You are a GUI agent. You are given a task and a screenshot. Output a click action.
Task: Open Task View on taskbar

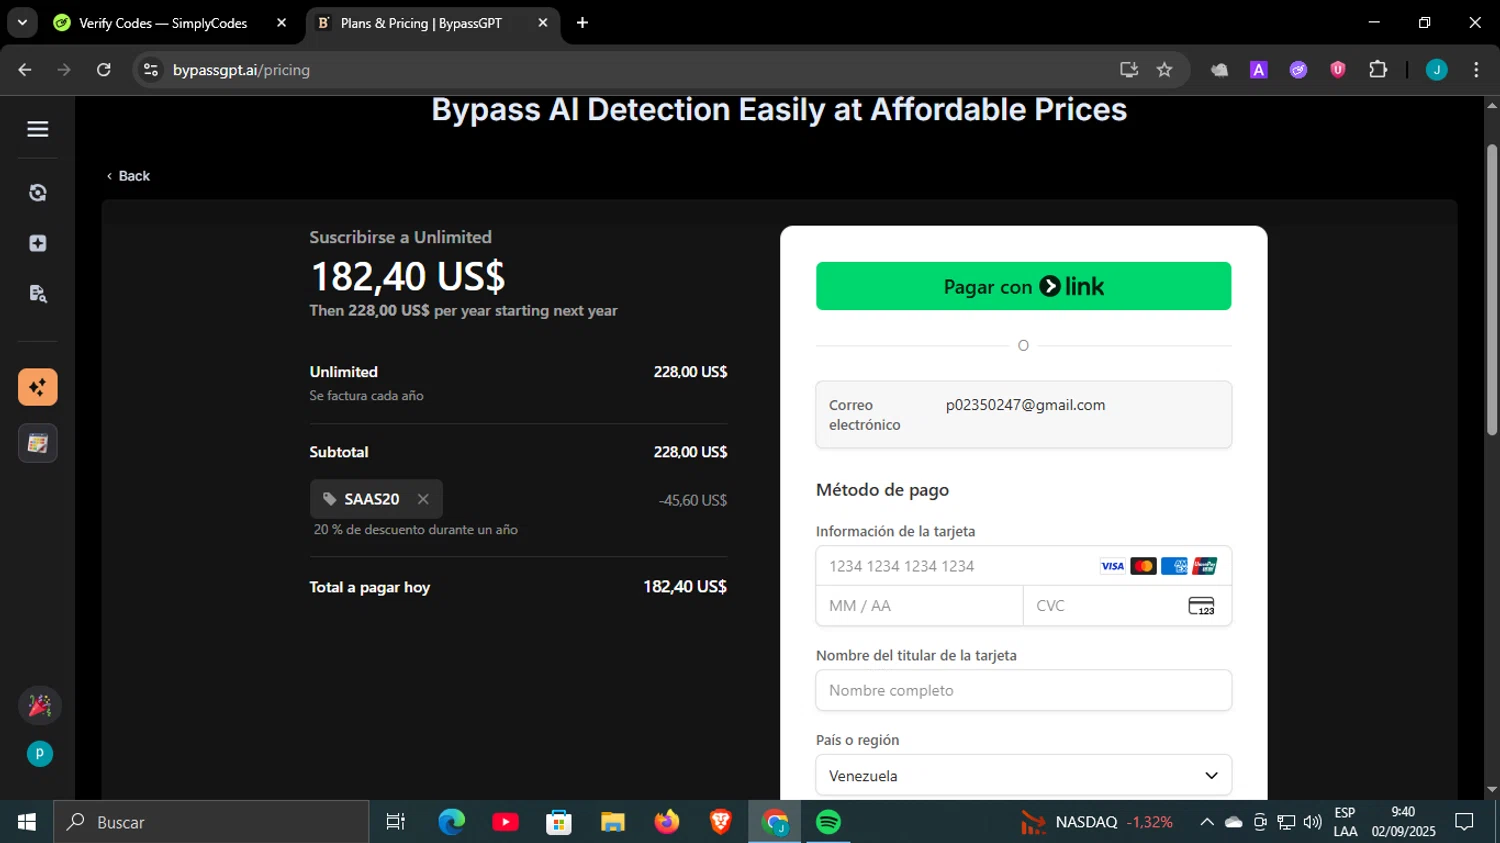396,822
